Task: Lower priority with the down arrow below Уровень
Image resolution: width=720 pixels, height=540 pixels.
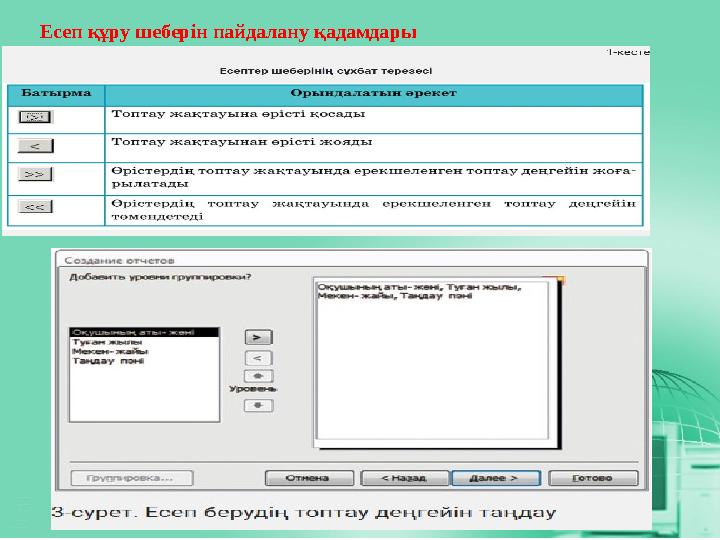Action: (x=259, y=405)
